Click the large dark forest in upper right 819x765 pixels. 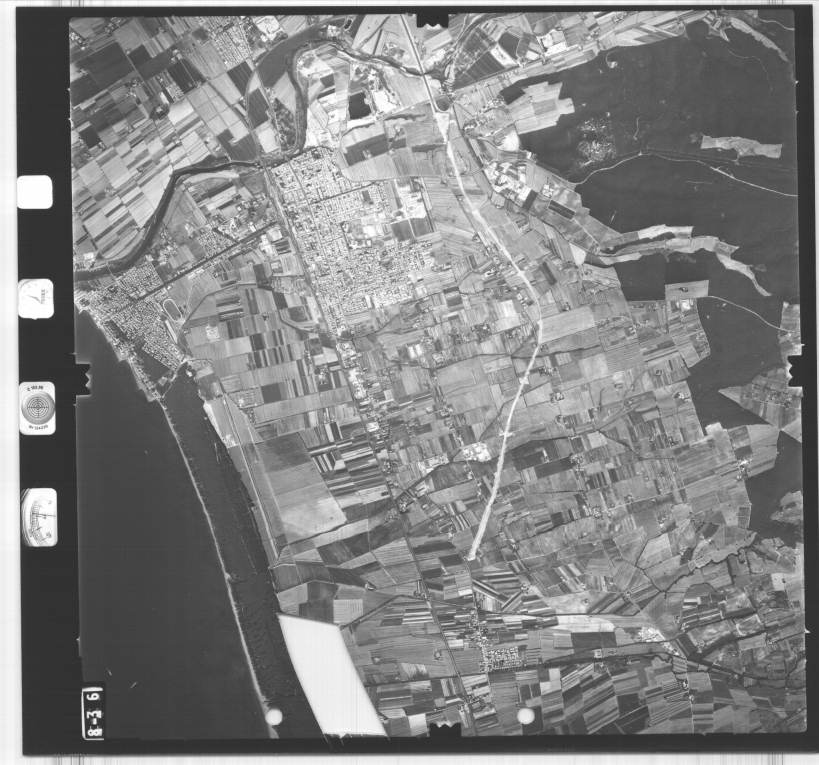pos(680,110)
